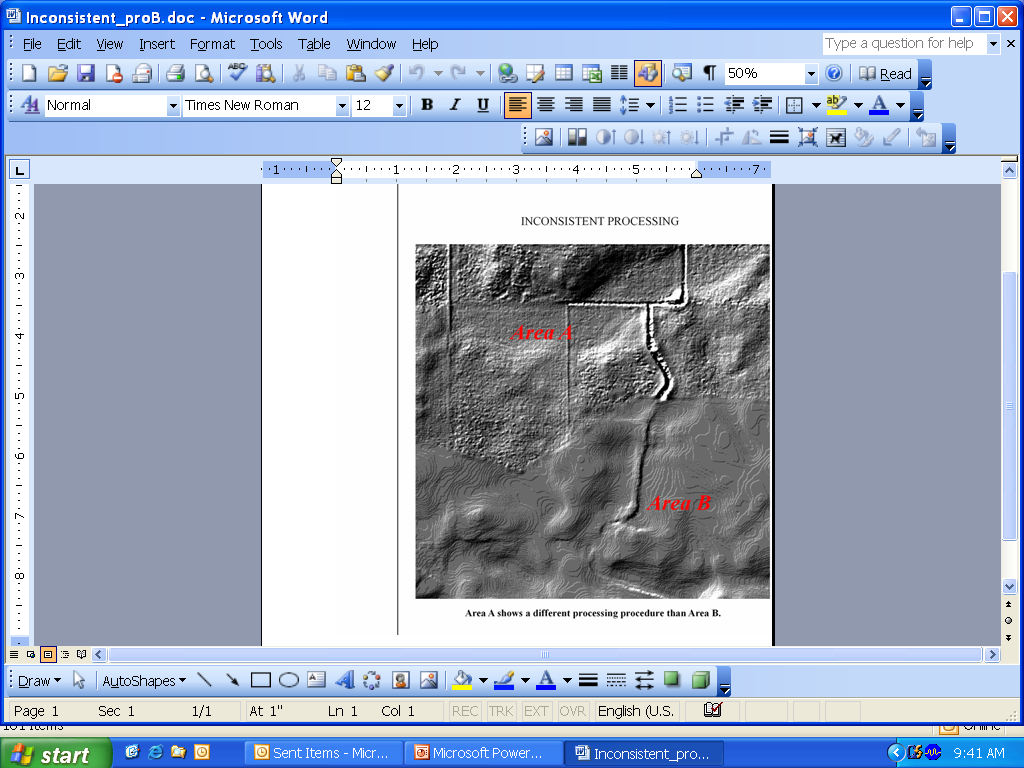Click the AutoShapes button
The width and height of the screenshot is (1024, 768).
pyautogui.click(x=144, y=680)
